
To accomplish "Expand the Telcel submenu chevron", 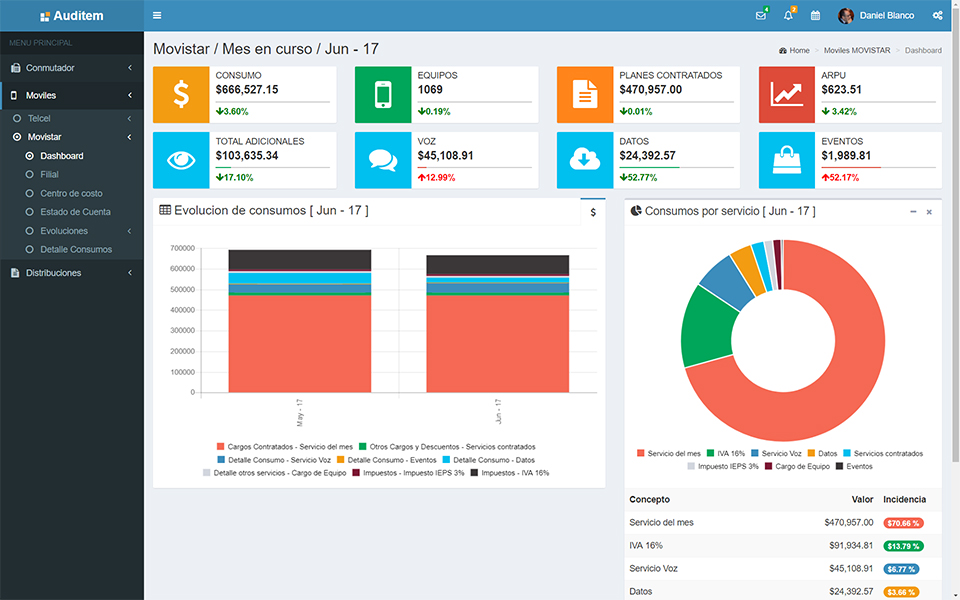I will [x=130, y=119].
